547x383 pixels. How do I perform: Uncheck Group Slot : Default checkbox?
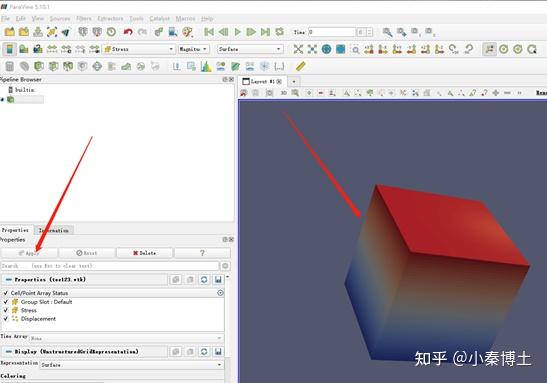tap(6, 302)
